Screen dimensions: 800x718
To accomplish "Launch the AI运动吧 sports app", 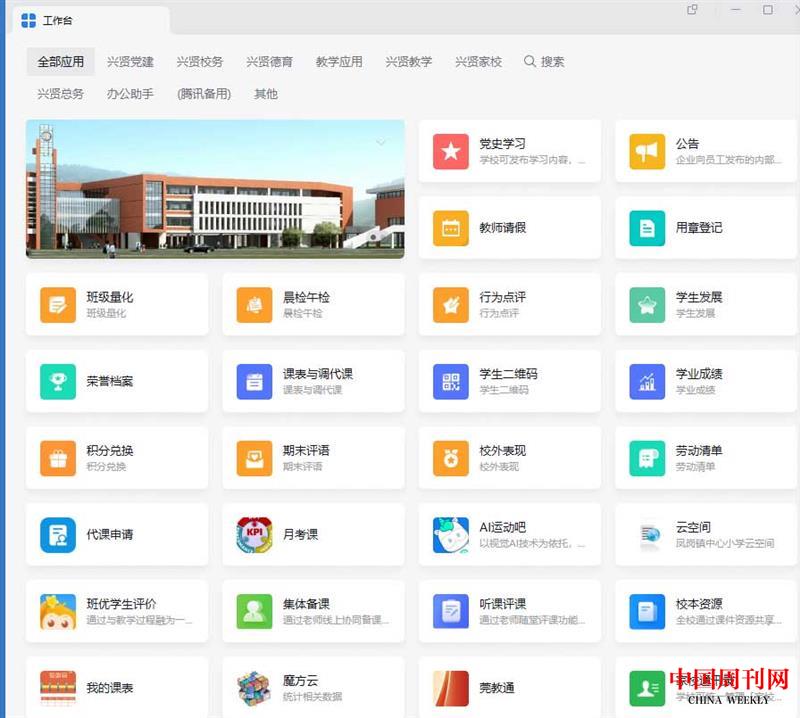I will click(510, 534).
